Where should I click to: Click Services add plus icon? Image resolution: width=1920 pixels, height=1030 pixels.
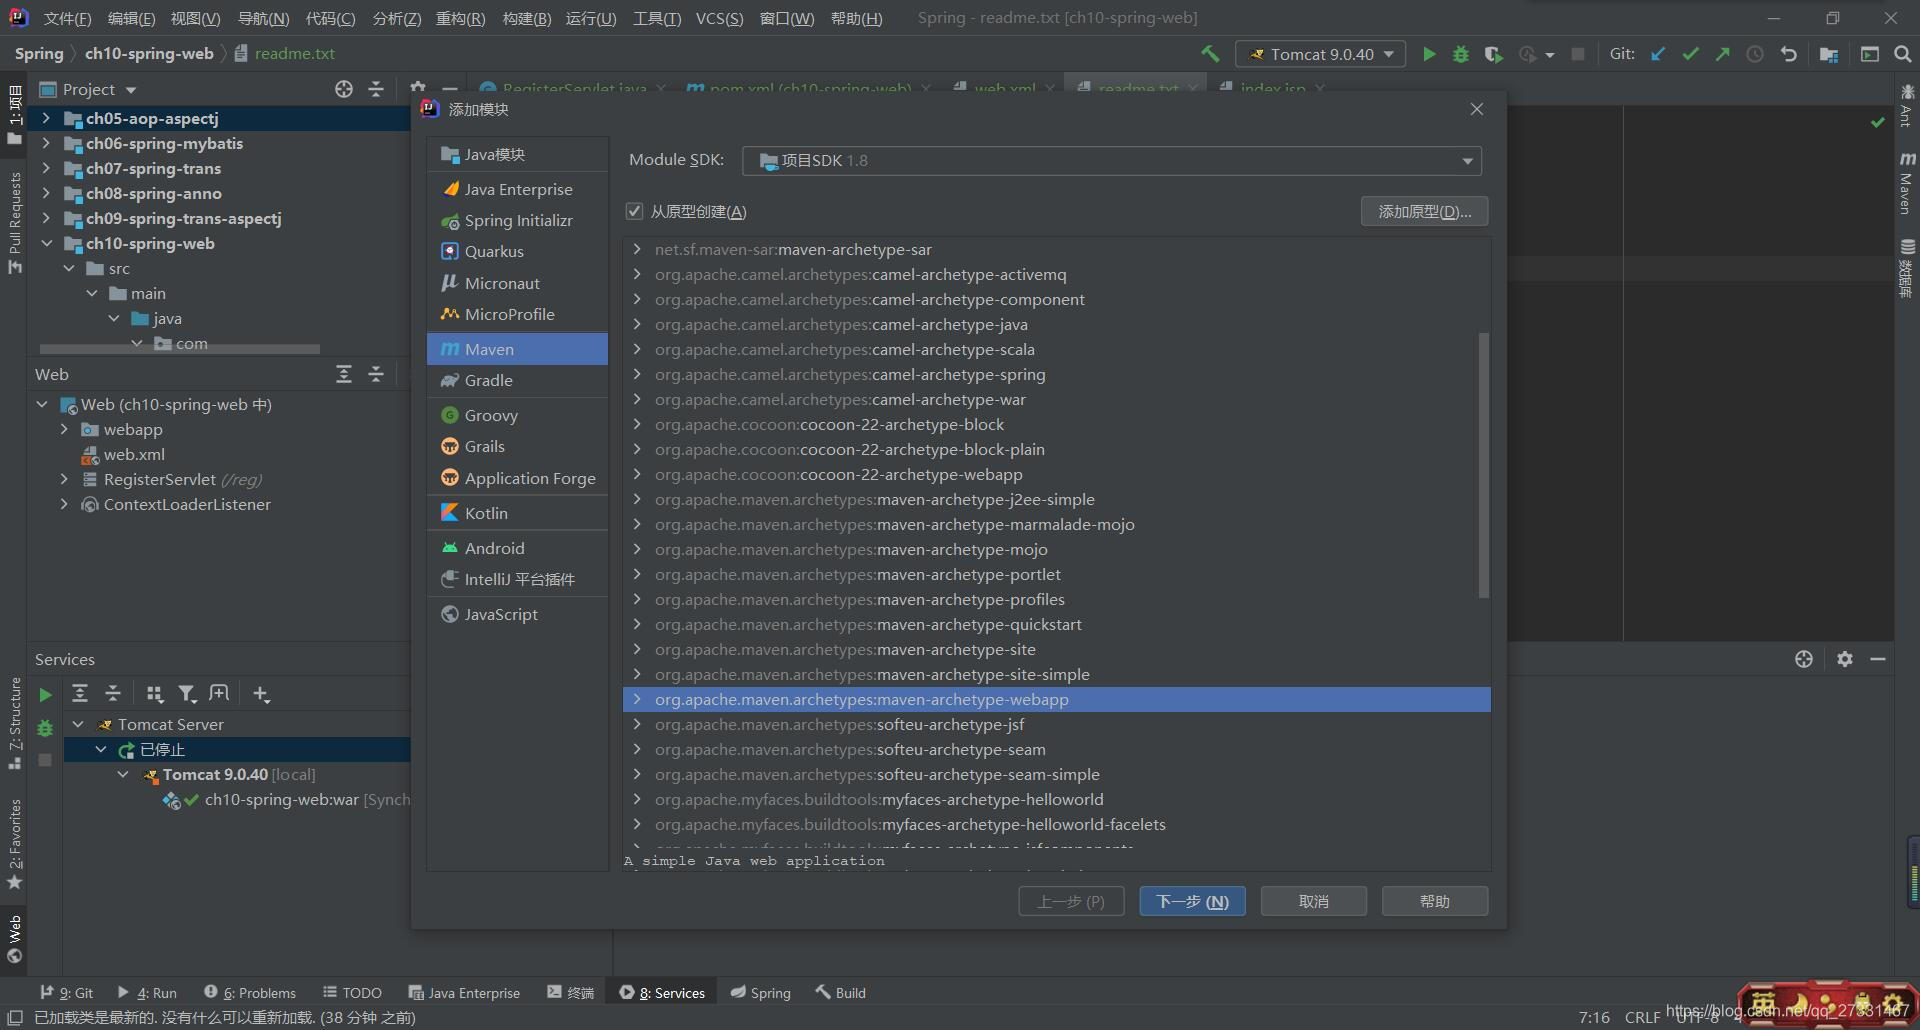(x=261, y=694)
